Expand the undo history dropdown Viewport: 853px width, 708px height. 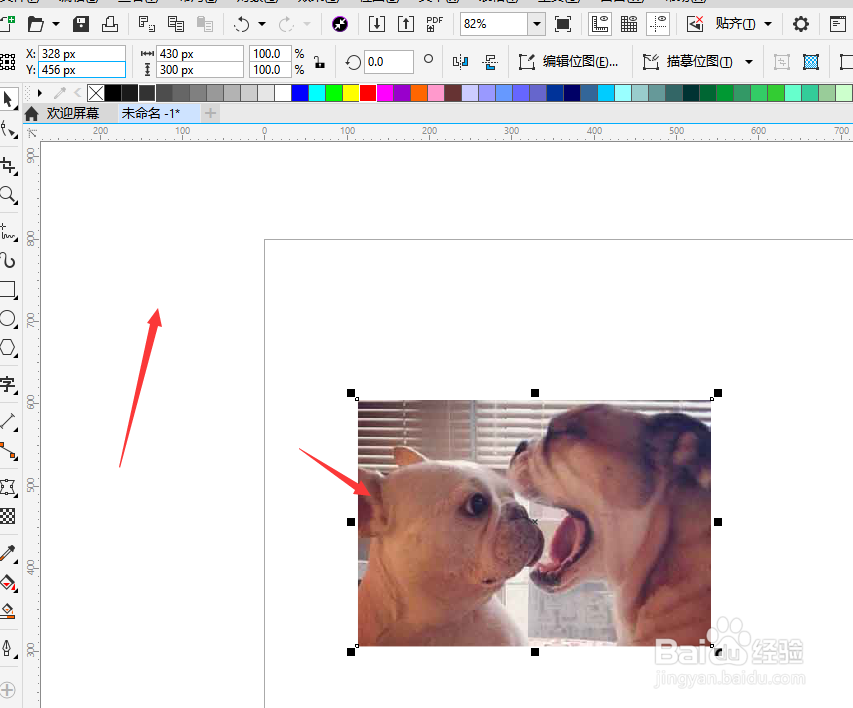click(262, 24)
